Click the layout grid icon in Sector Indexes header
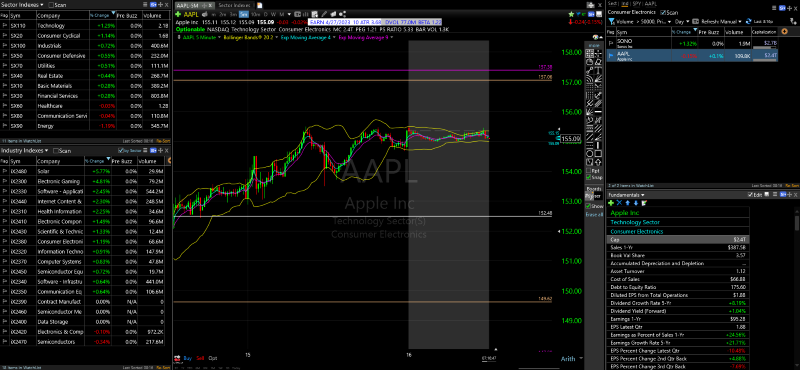 153,5
